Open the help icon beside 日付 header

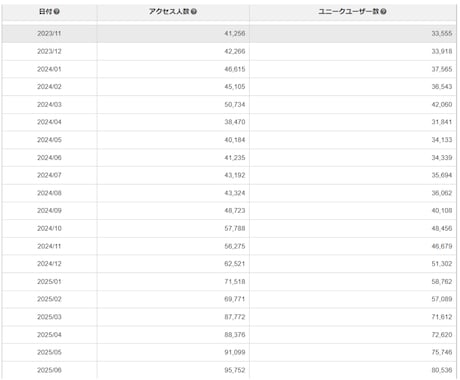pyautogui.click(x=57, y=12)
